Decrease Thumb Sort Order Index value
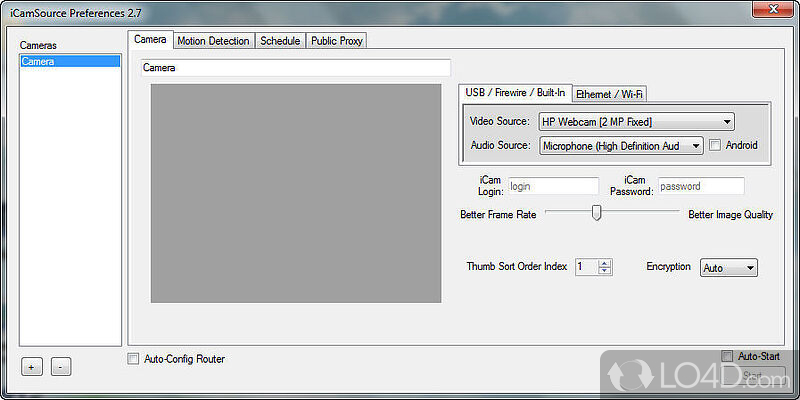The width and height of the screenshot is (800, 400). (x=605, y=270)
